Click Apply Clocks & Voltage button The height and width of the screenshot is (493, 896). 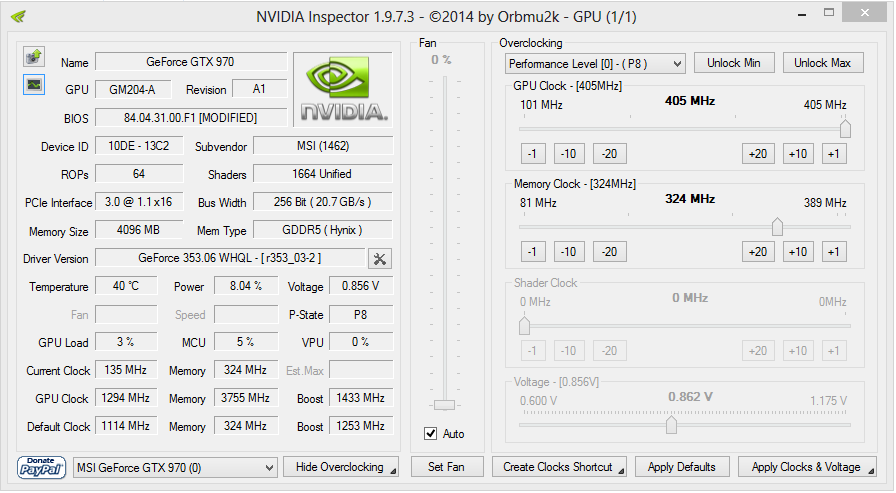pos(807,467)
